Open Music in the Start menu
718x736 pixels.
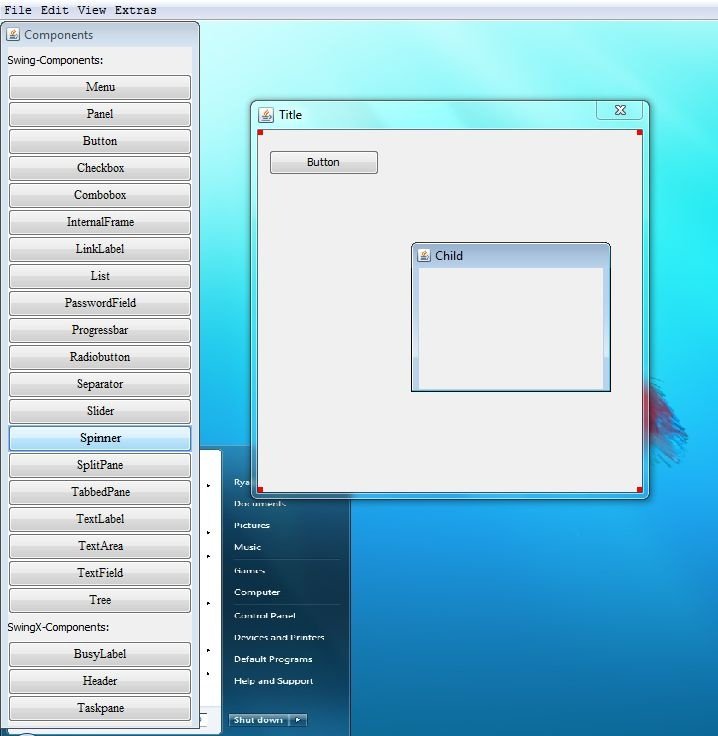pos(247,547)
